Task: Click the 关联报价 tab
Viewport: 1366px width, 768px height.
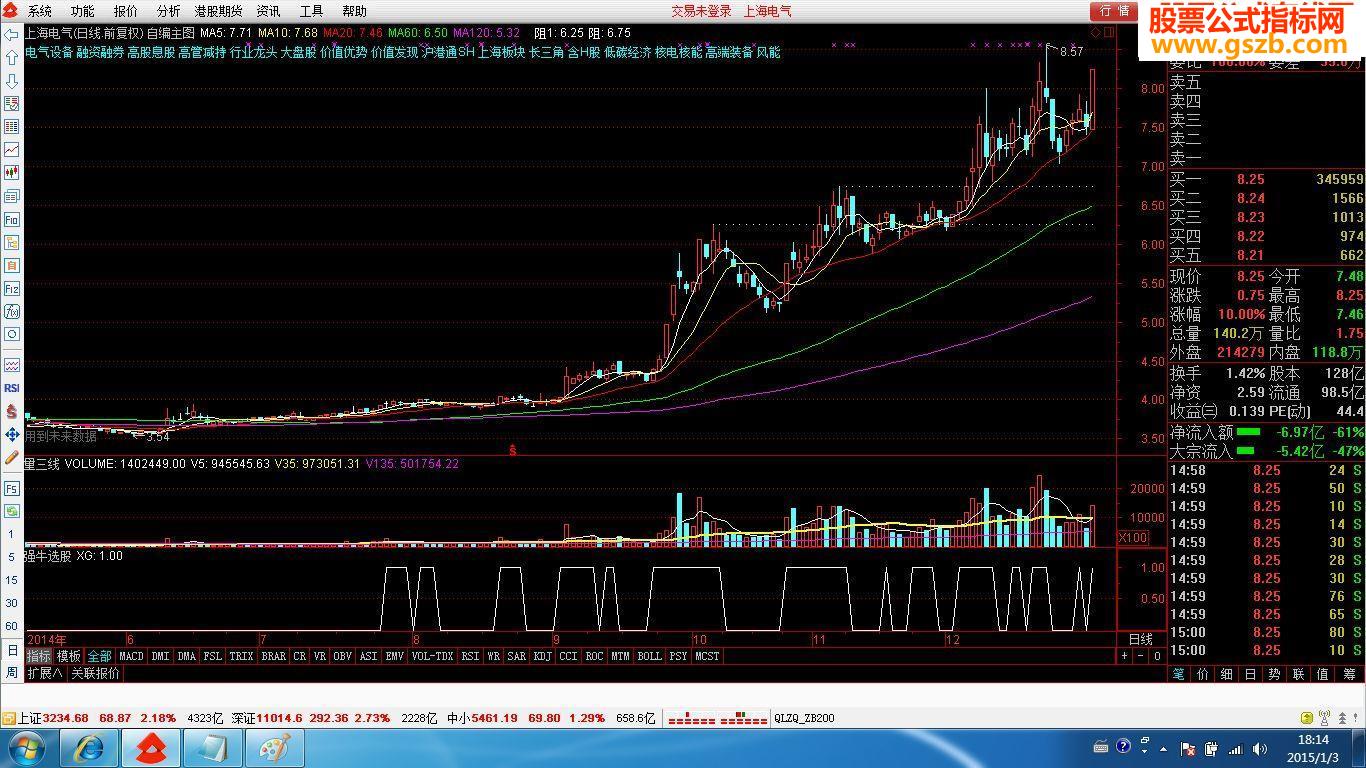Action: 95,673
